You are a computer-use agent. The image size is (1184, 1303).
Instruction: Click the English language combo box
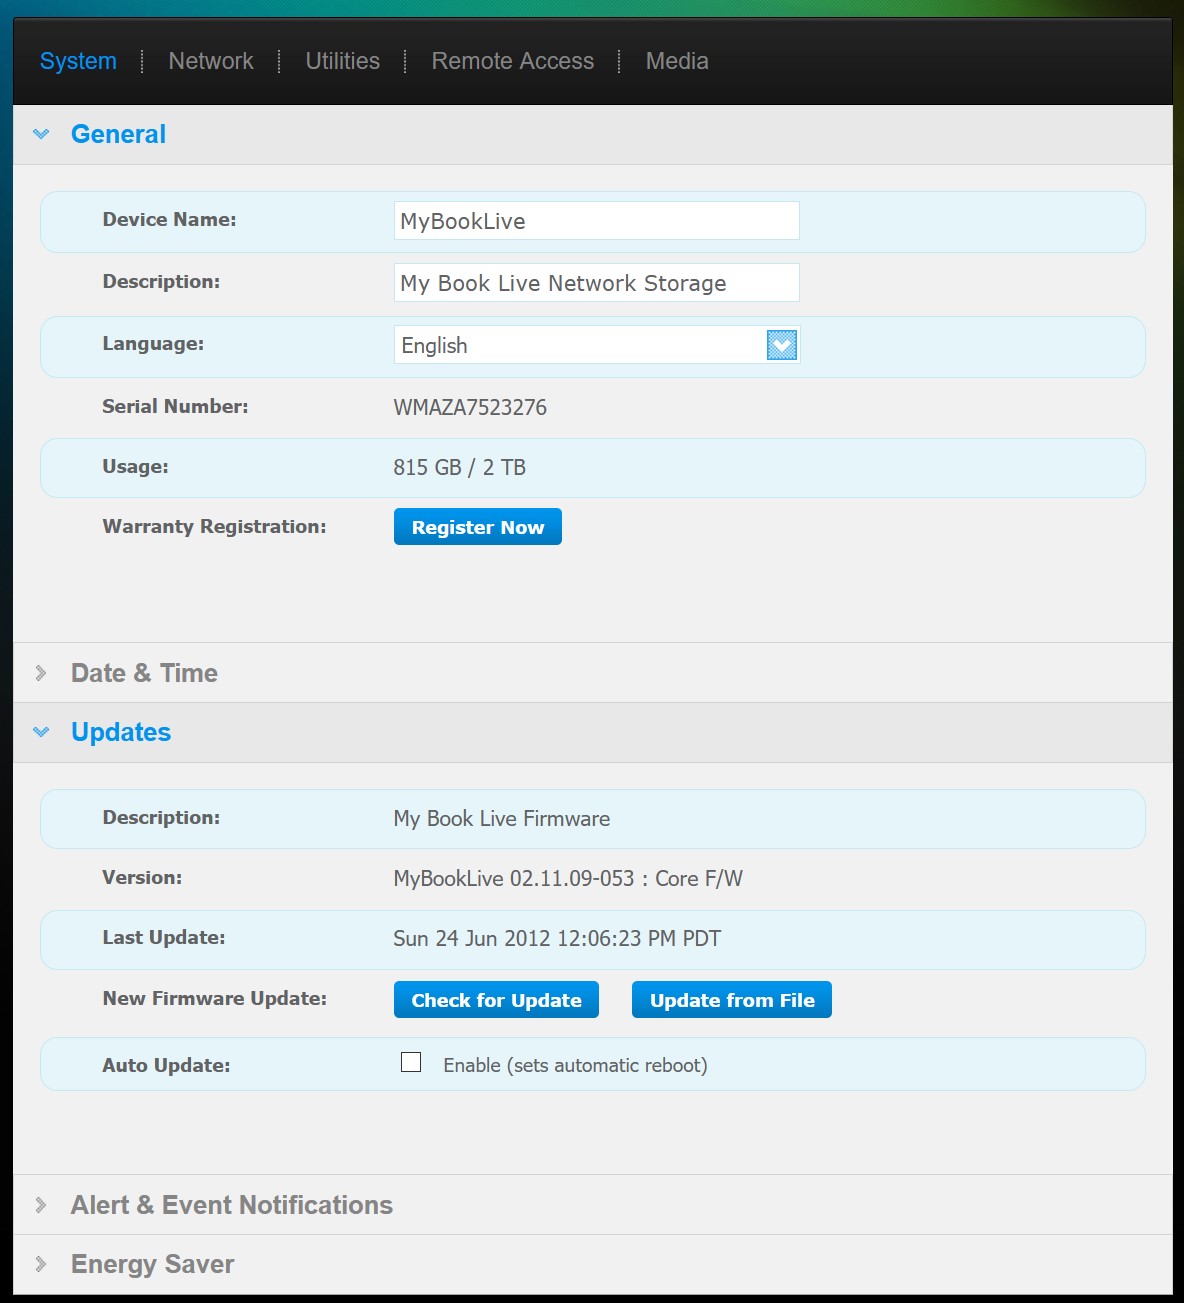(597, 345)
